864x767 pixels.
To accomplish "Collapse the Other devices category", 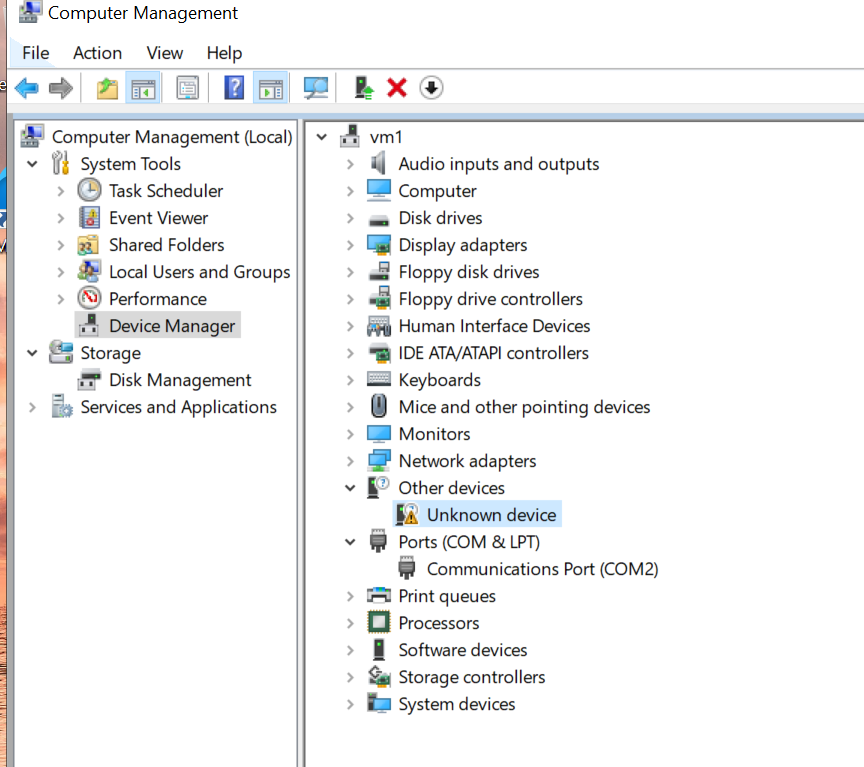I will point(350,488).
